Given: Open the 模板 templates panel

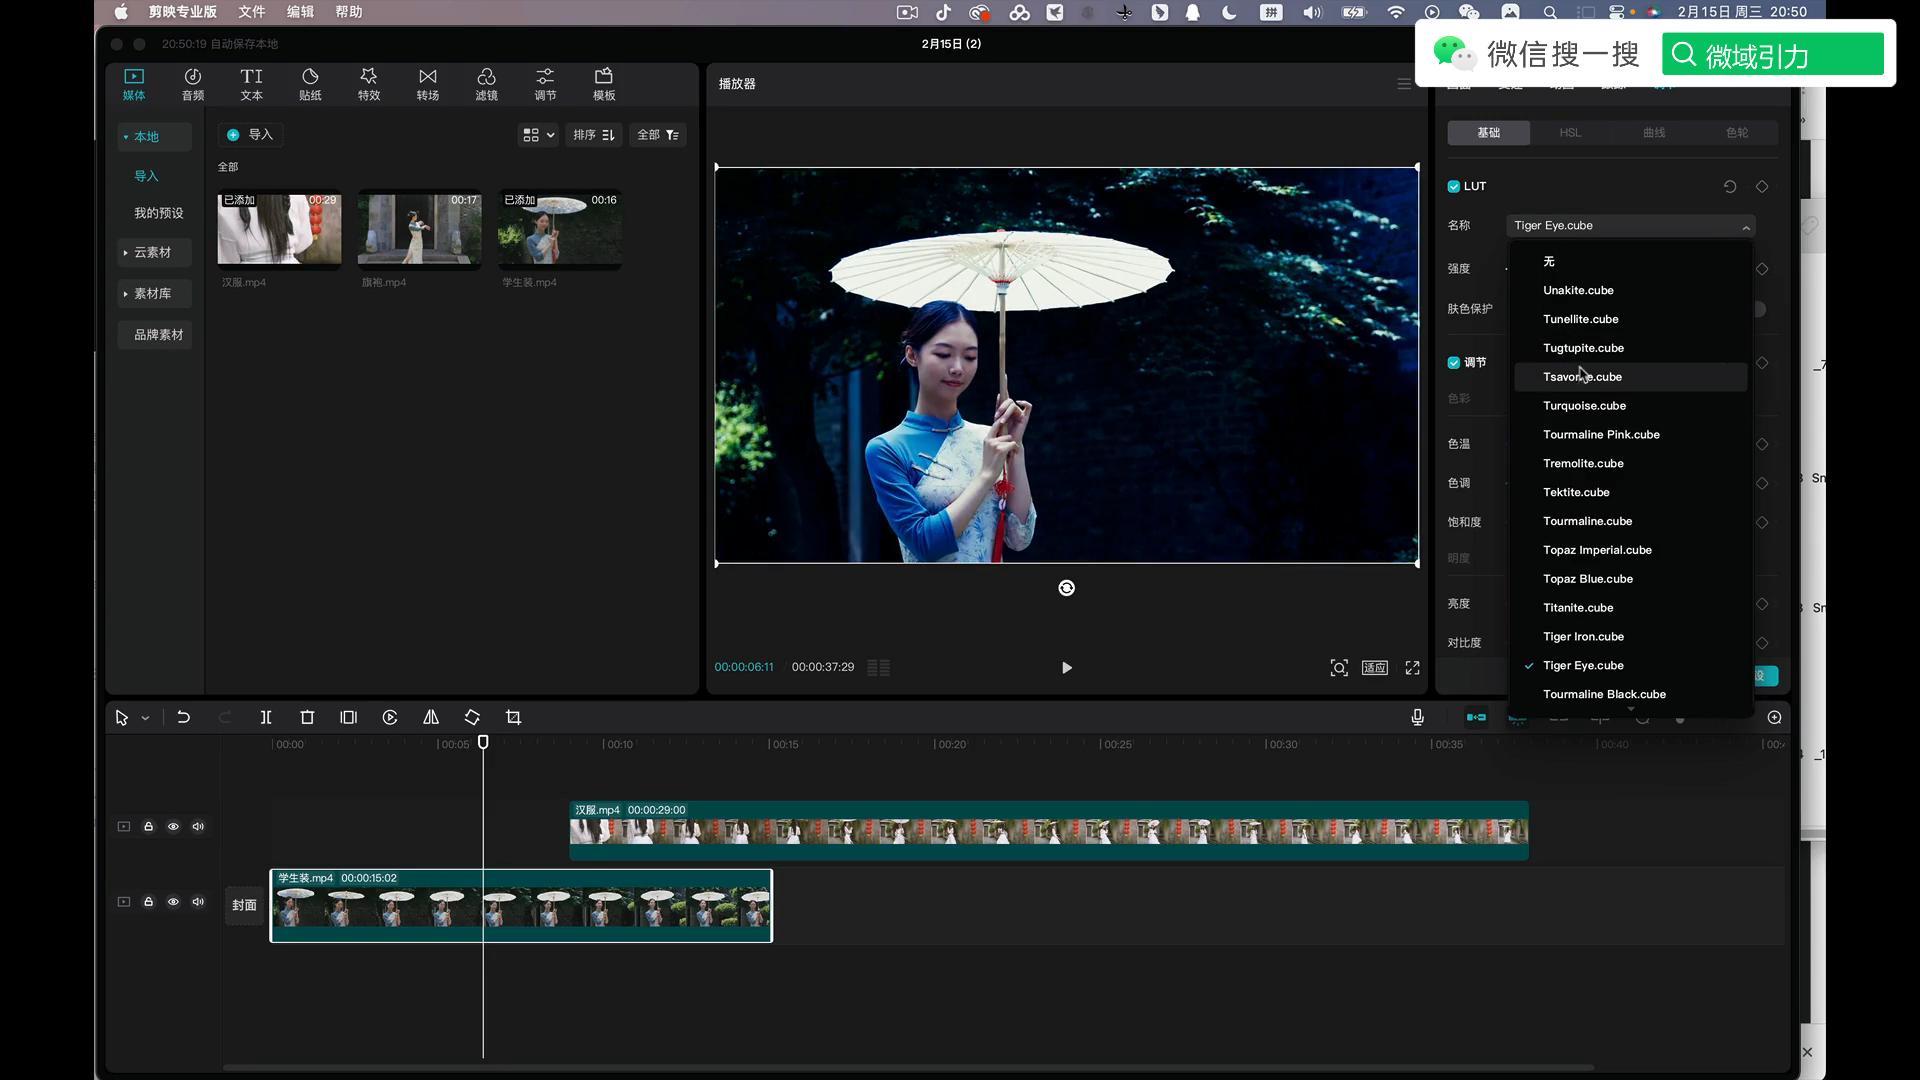Looking at the screenshot, I should (x=604, y=84).
